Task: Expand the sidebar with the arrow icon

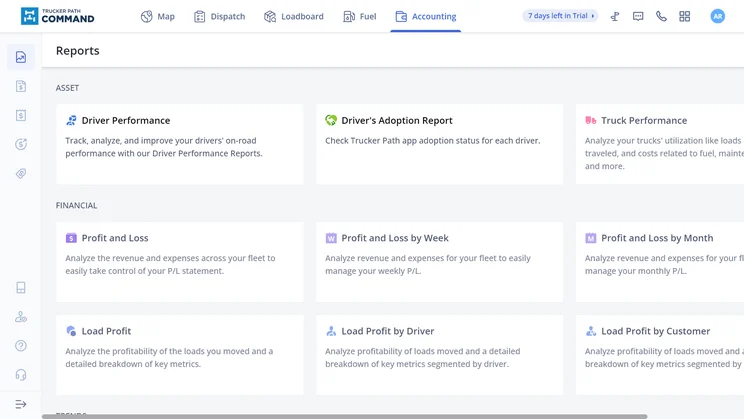Action: point(21,404)
